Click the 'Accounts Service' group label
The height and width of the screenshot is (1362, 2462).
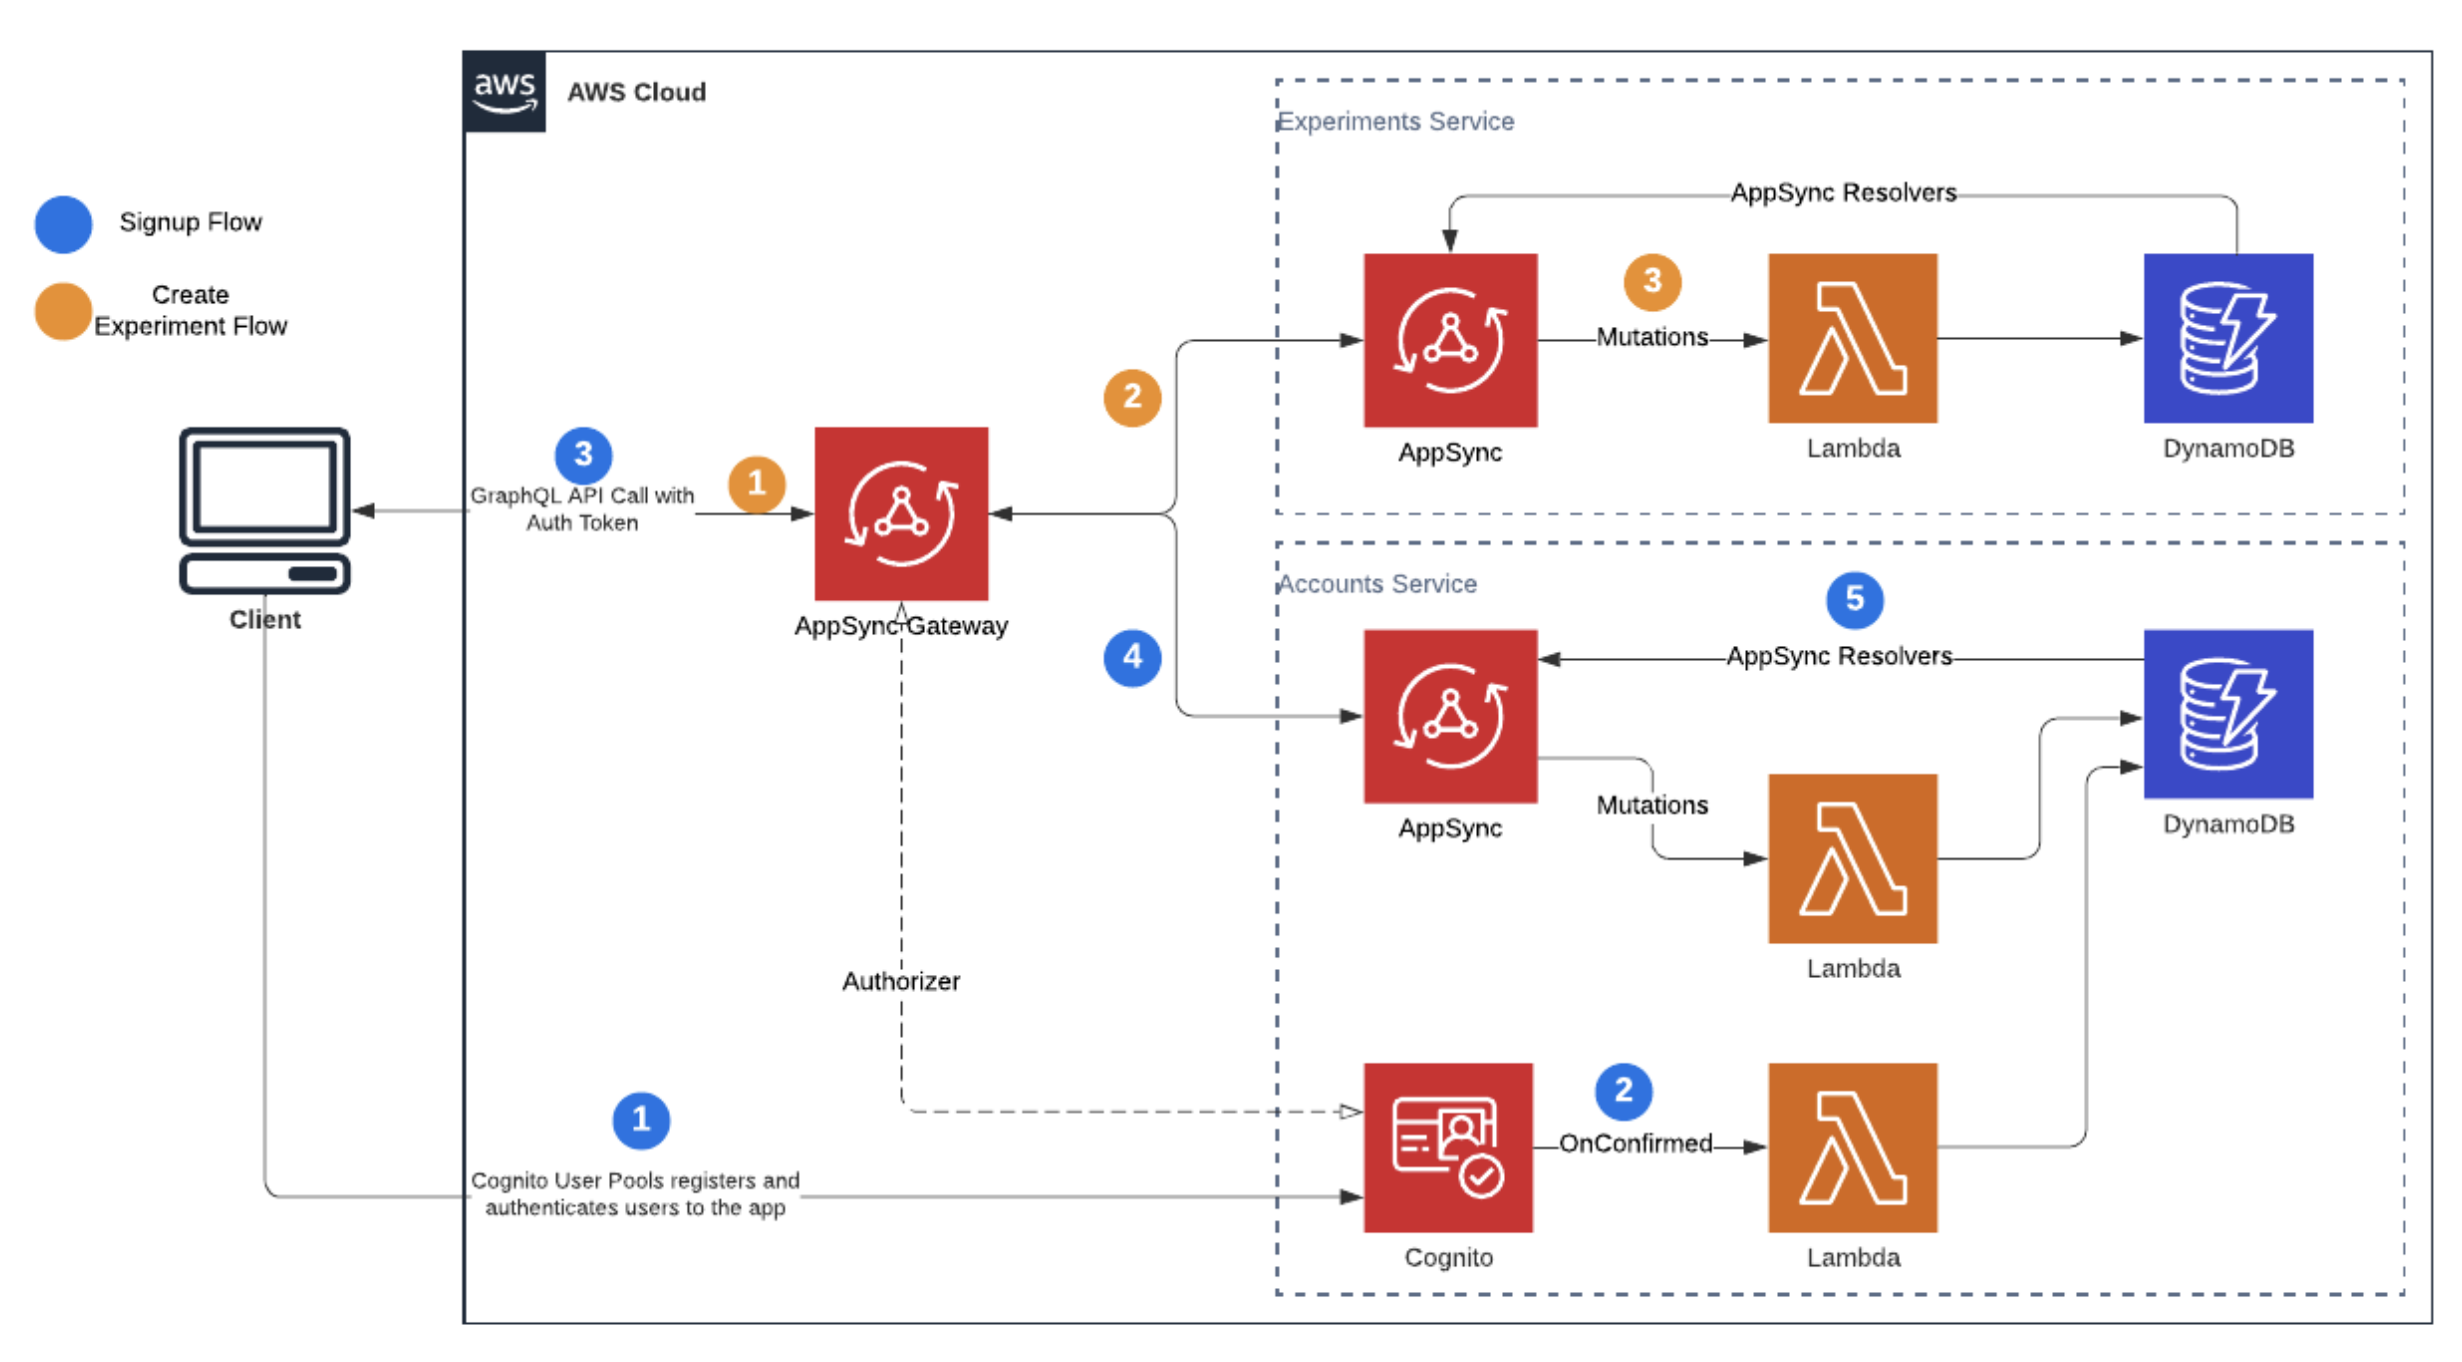click(x=1377, y=584)
